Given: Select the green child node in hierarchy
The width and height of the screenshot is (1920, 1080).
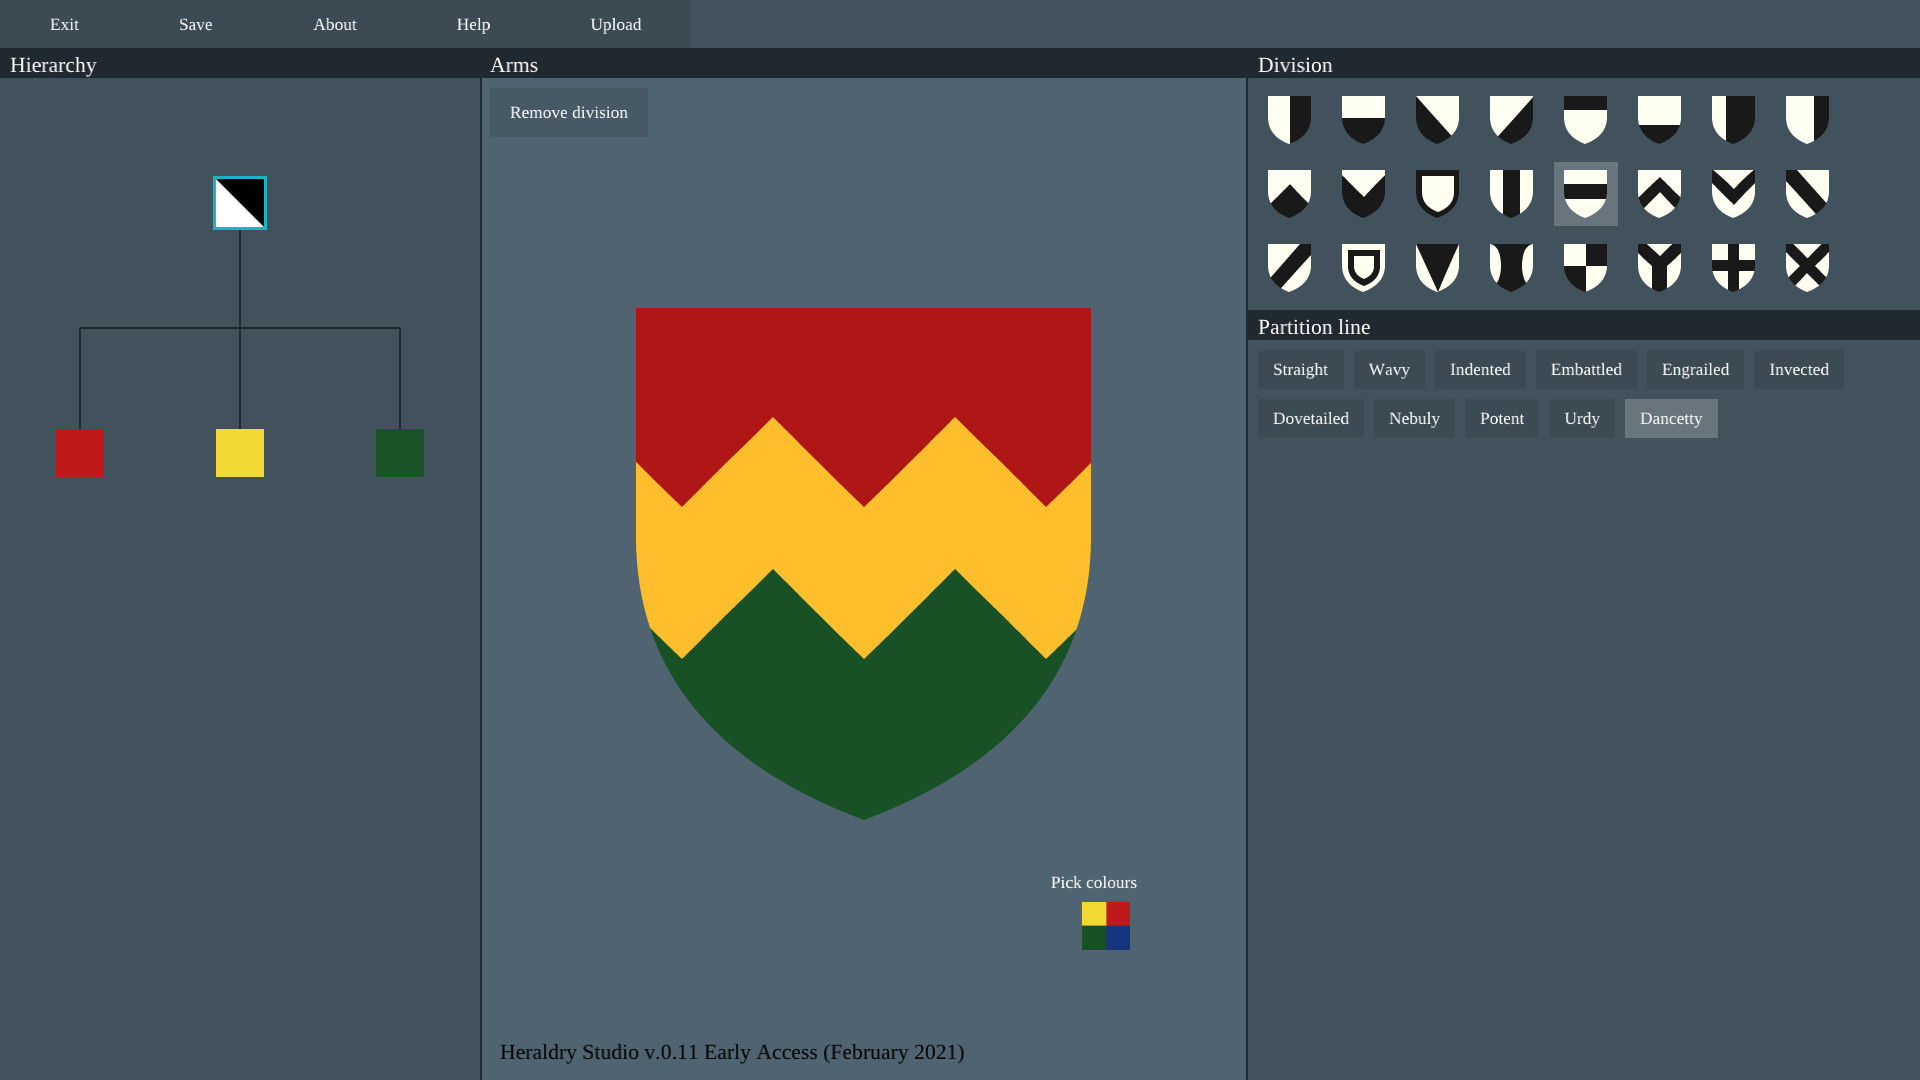Looking at the screenshot, I should 400,453.
